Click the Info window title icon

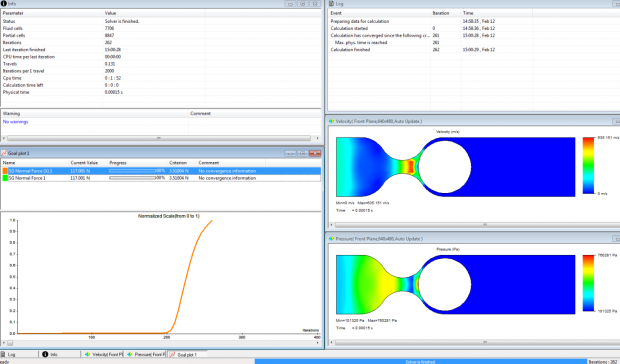pos(4,4)
